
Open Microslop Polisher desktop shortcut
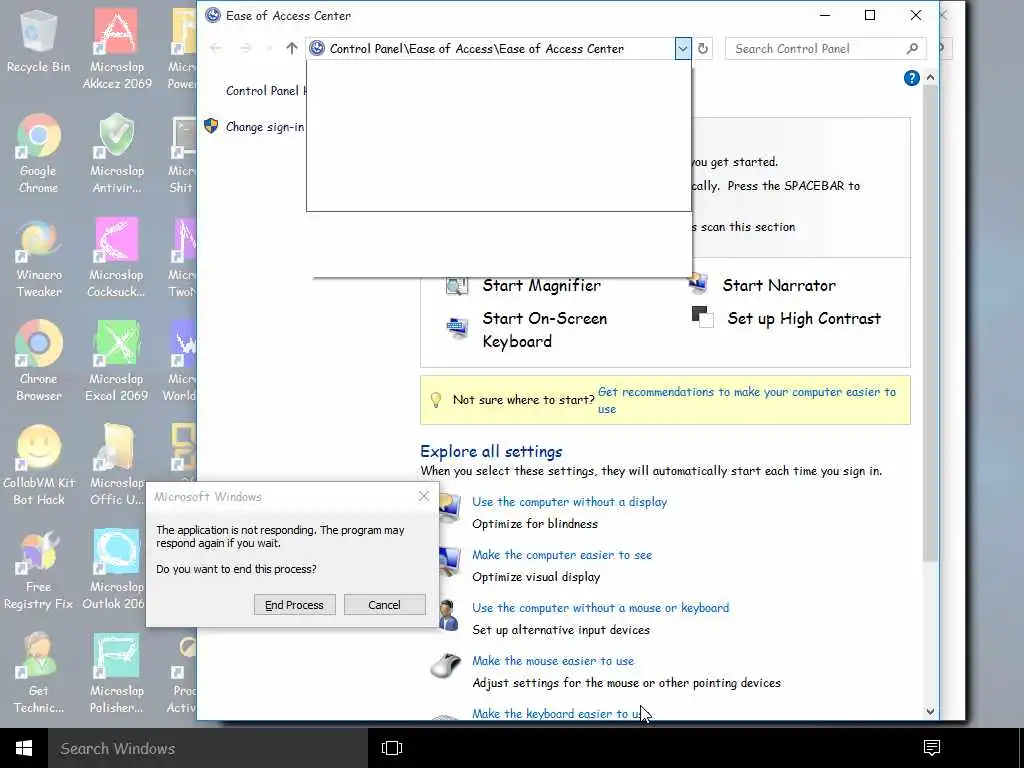click(x=116, y=673)
